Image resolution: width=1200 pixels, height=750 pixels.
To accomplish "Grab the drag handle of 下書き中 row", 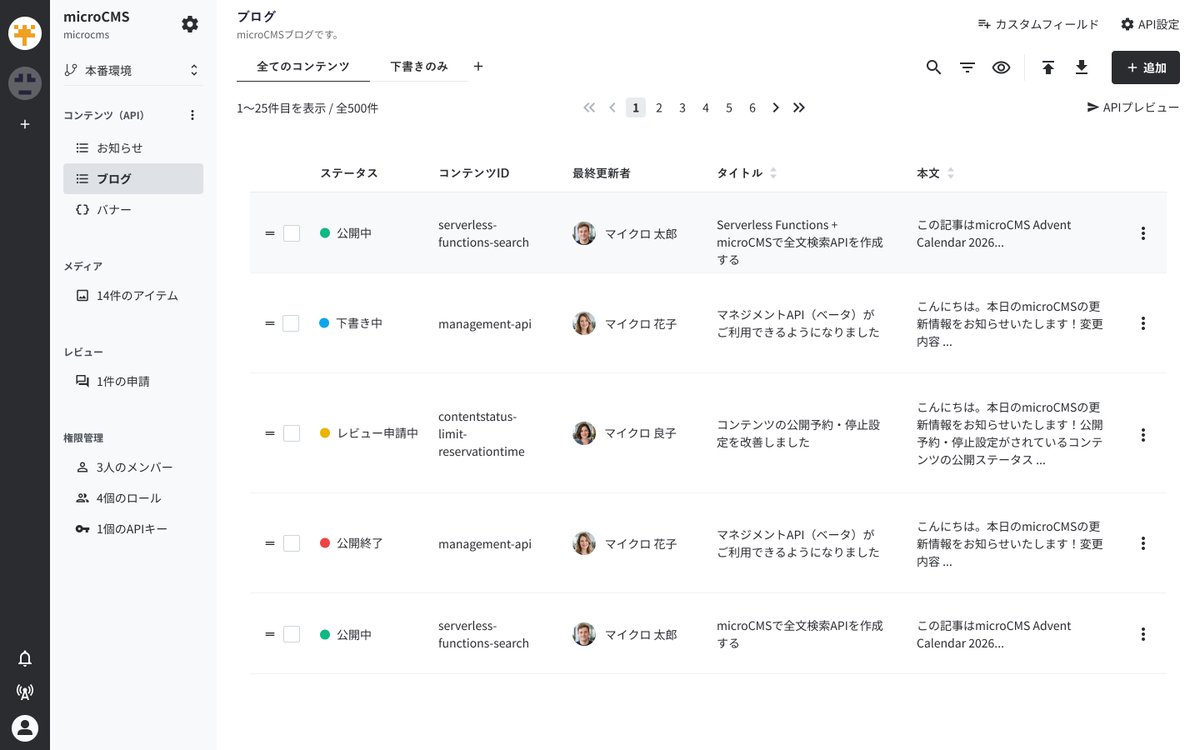I will [269, 323].
